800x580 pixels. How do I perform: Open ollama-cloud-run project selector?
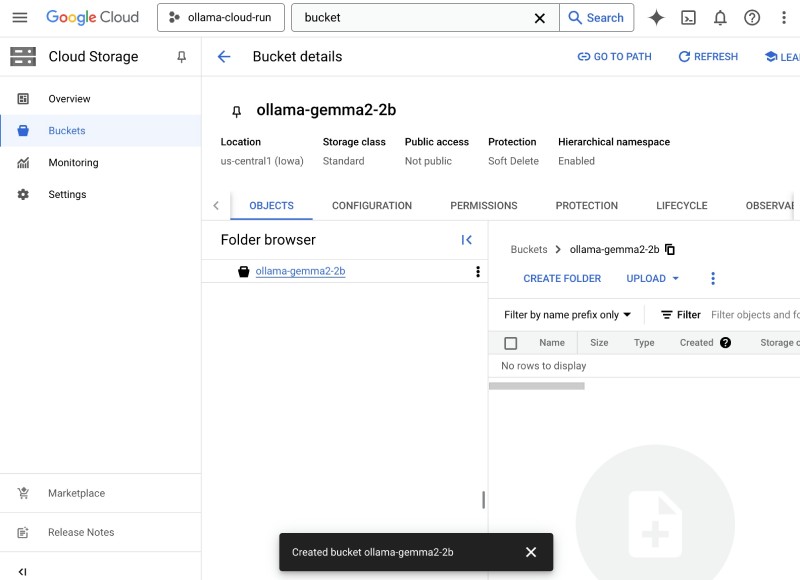pos(220,18)
